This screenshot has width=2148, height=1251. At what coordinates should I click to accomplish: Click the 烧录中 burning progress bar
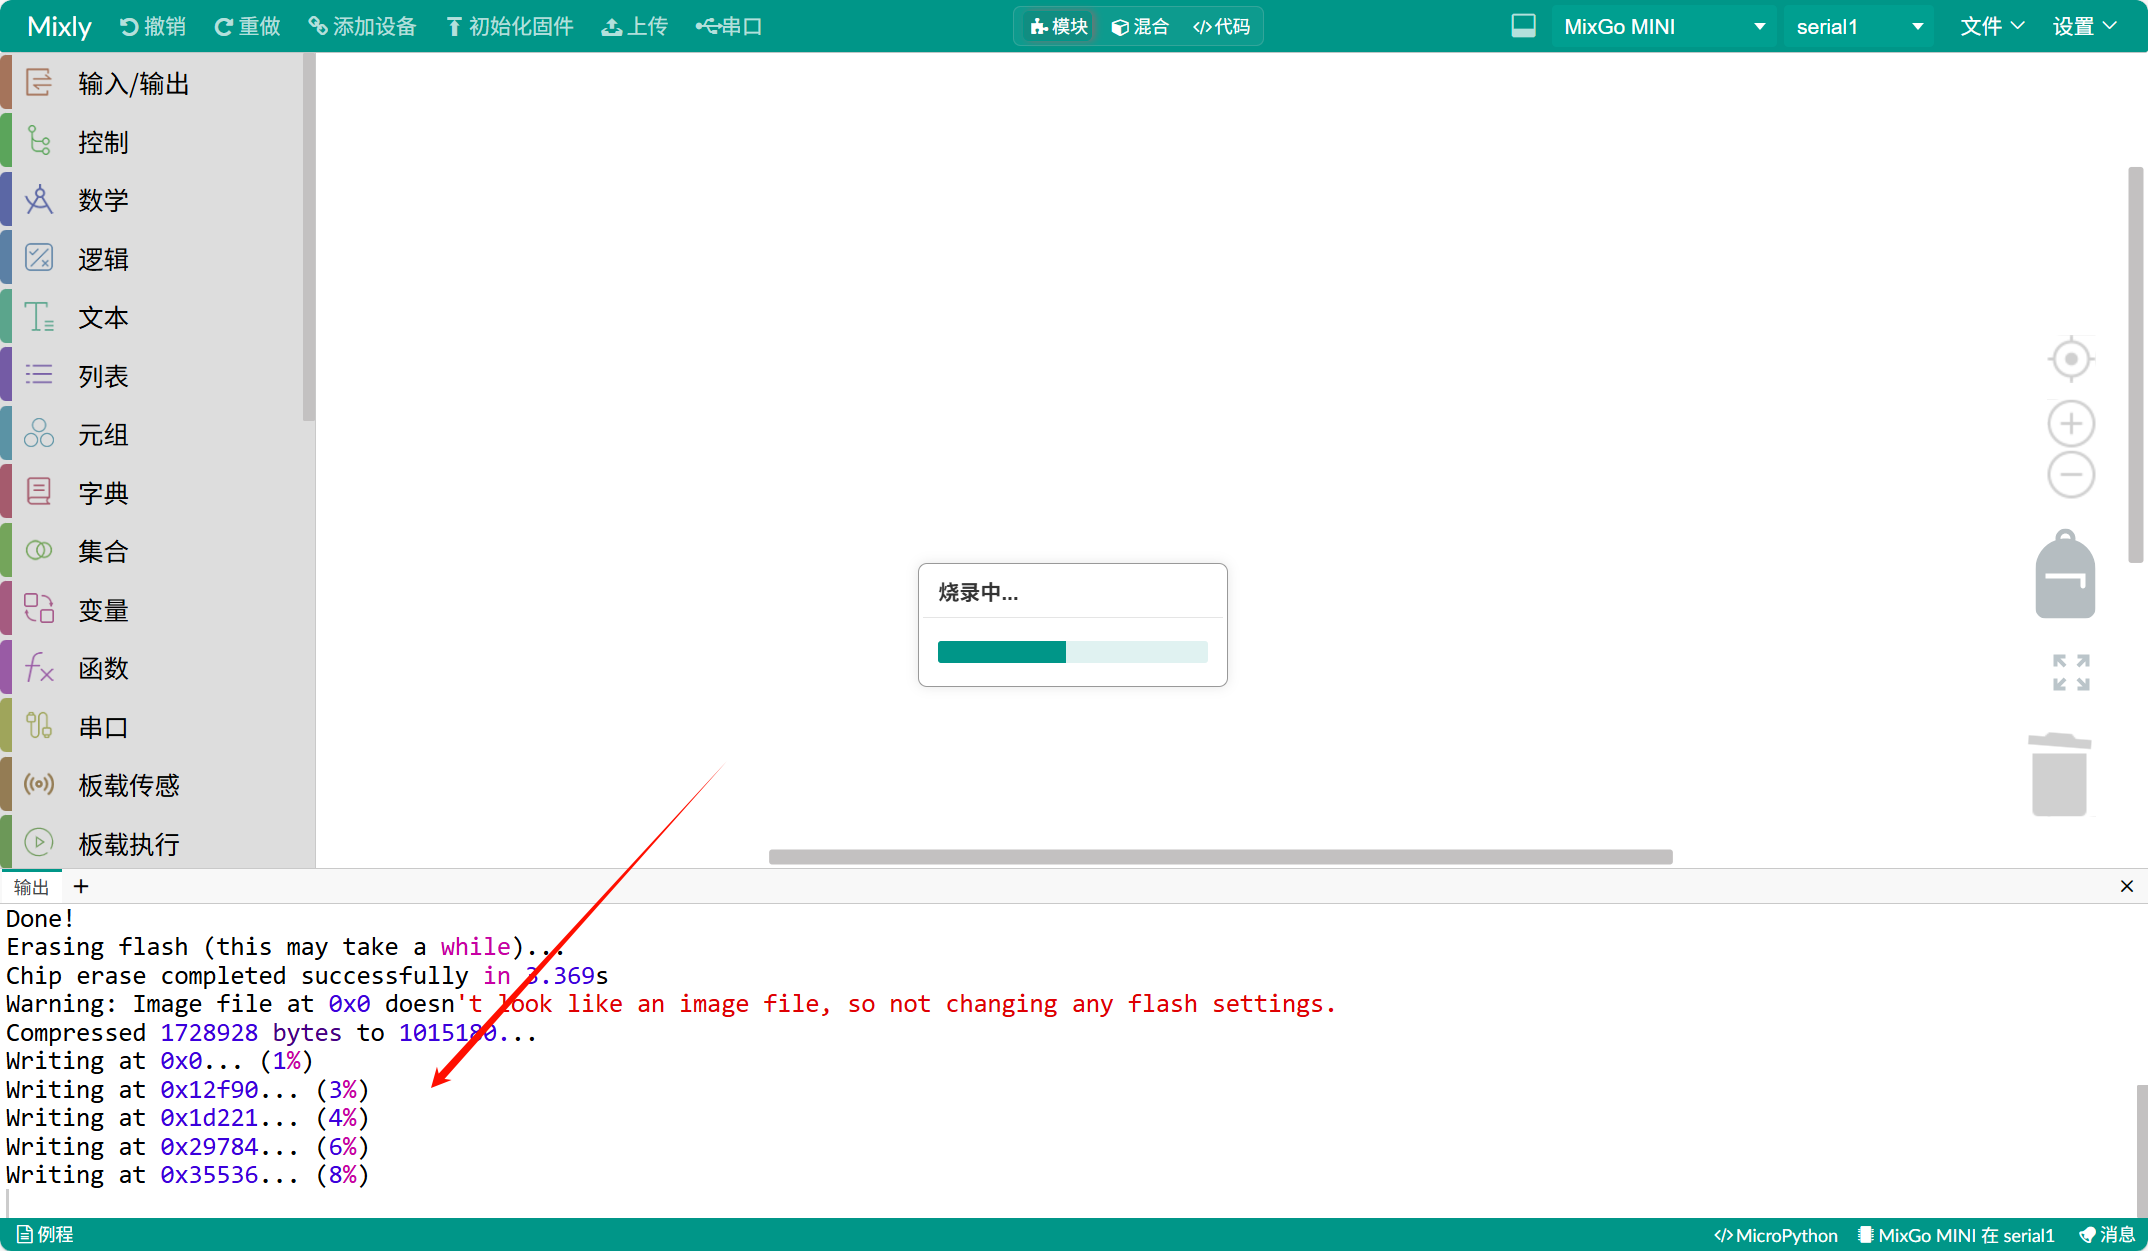1072,652
